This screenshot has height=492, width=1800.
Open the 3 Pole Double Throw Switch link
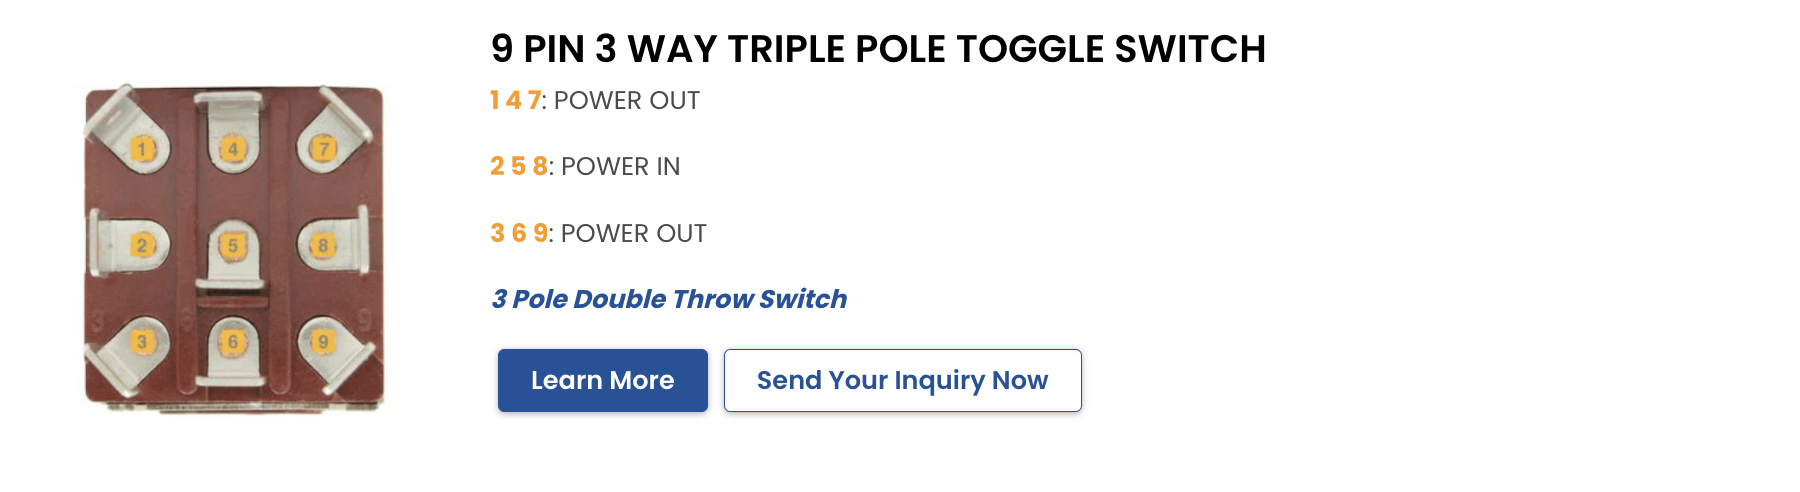pos(669,299)
